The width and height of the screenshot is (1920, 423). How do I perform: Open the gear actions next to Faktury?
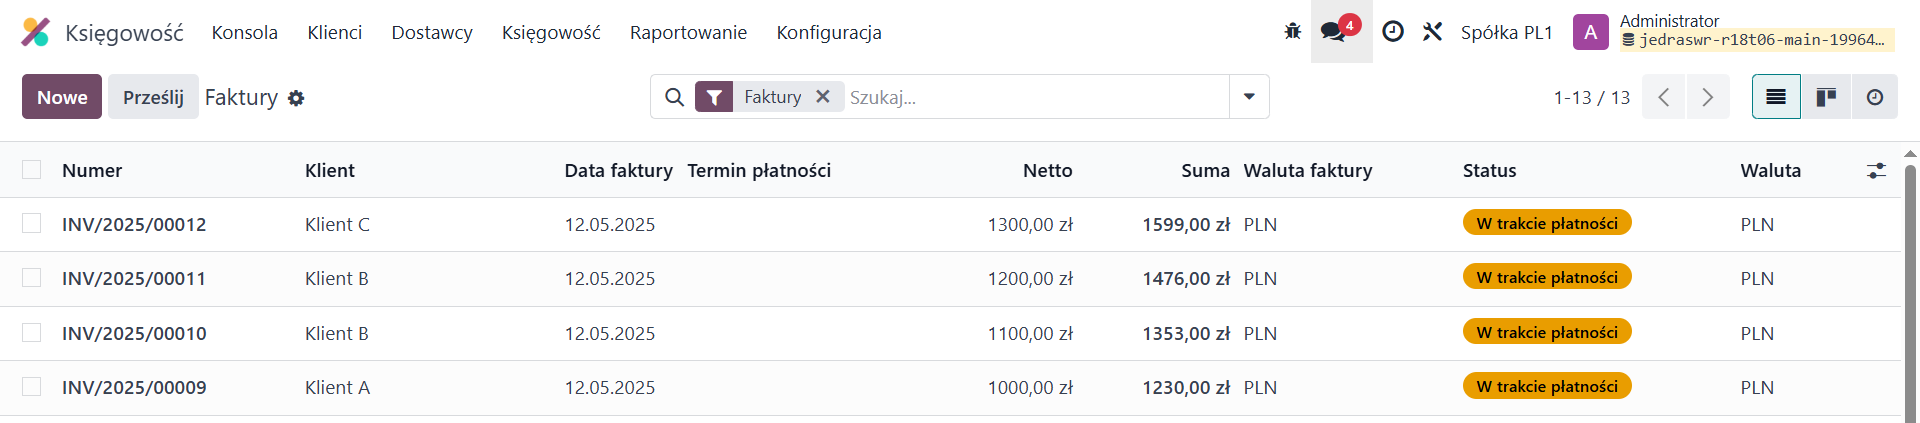point(296,98)
